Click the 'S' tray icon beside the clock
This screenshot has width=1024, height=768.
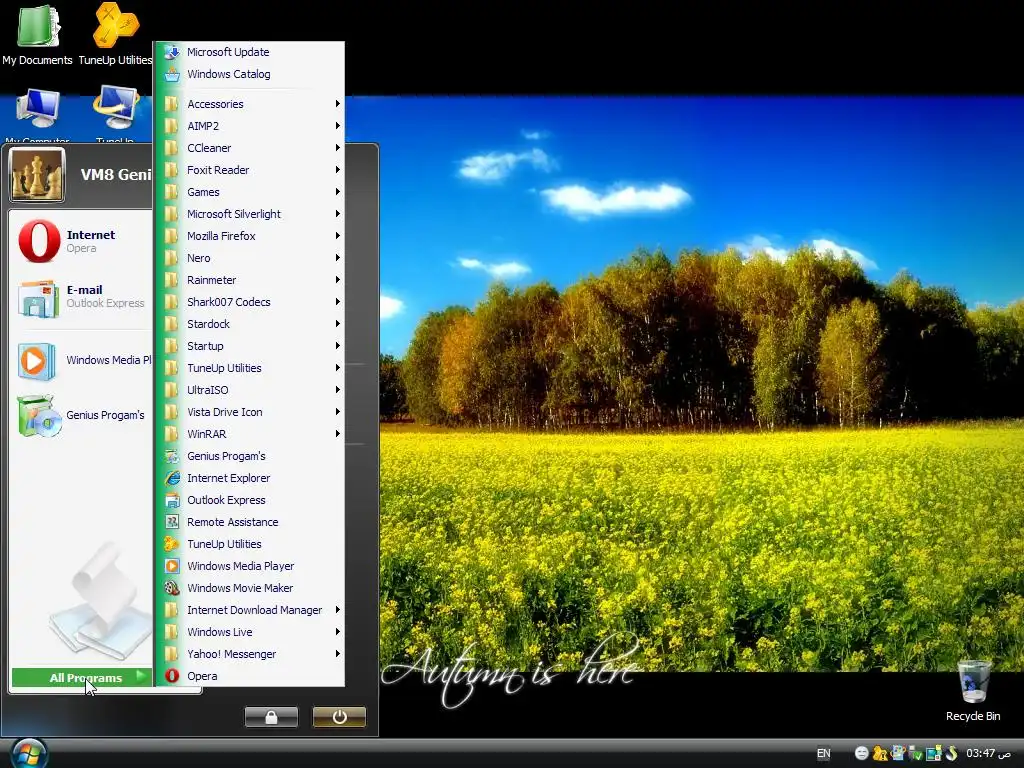(952, 754)
